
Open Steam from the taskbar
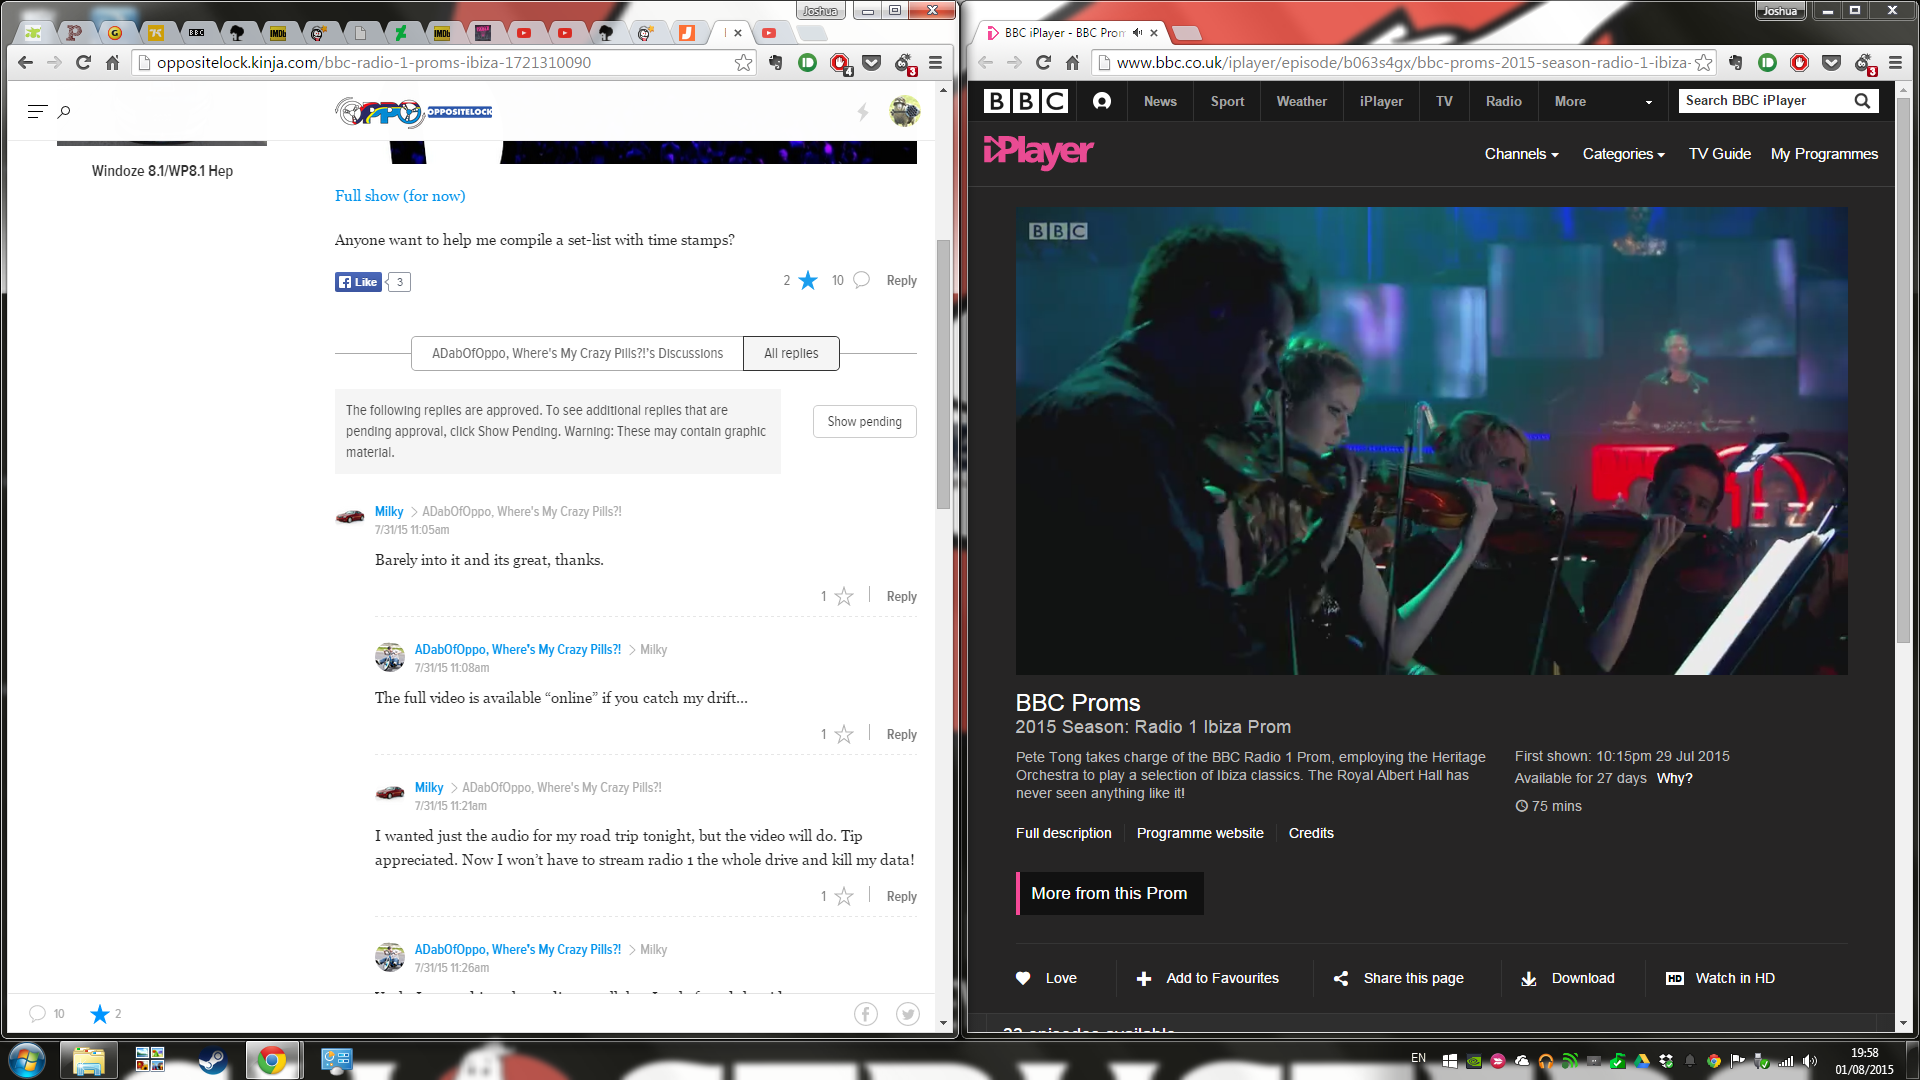point(211,1060)
